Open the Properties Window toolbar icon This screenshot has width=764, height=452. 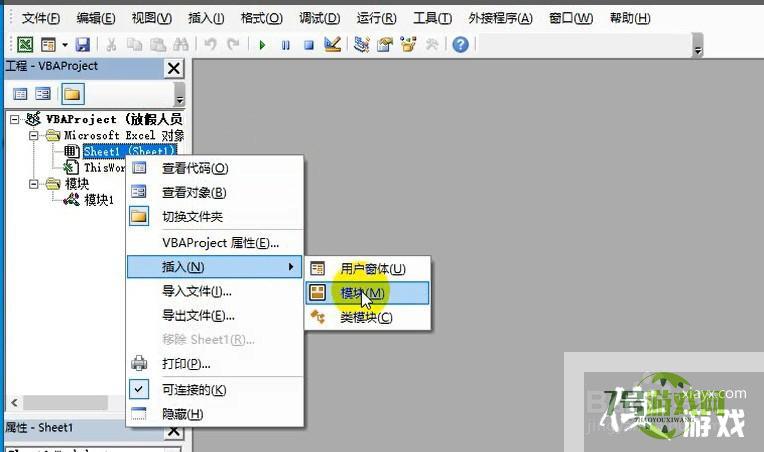coord(384,45)
